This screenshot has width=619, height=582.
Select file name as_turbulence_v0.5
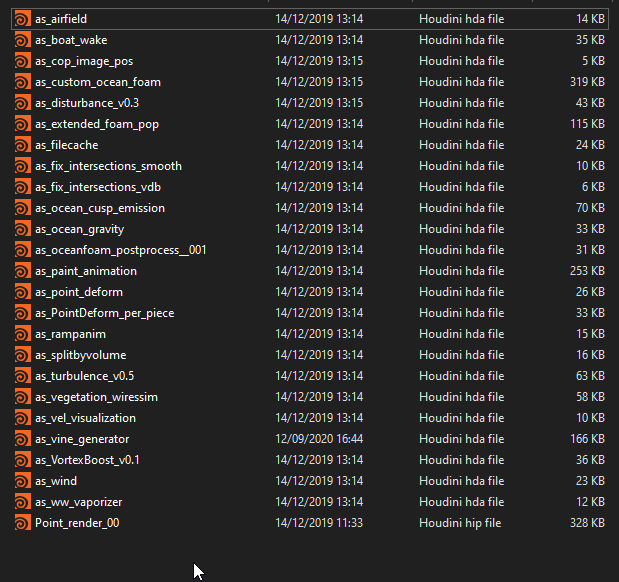(x=84, y=376)
